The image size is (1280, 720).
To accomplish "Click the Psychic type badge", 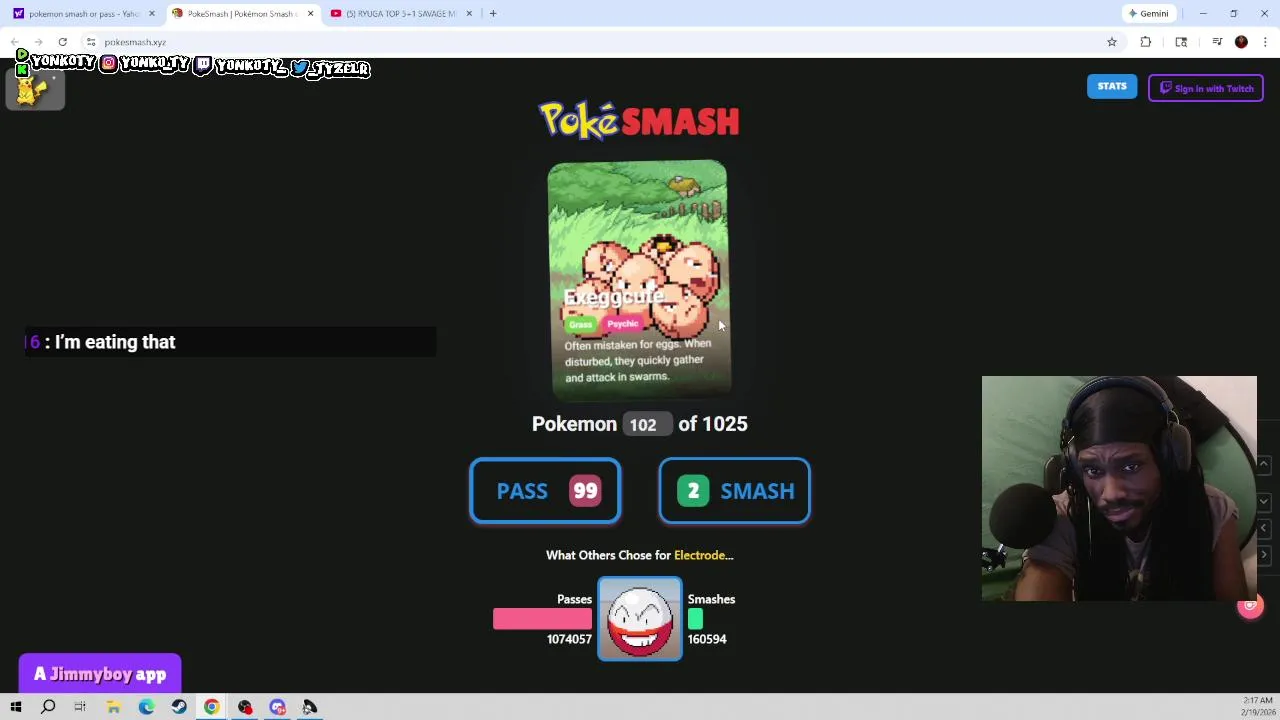I will [x=622, y=324].
